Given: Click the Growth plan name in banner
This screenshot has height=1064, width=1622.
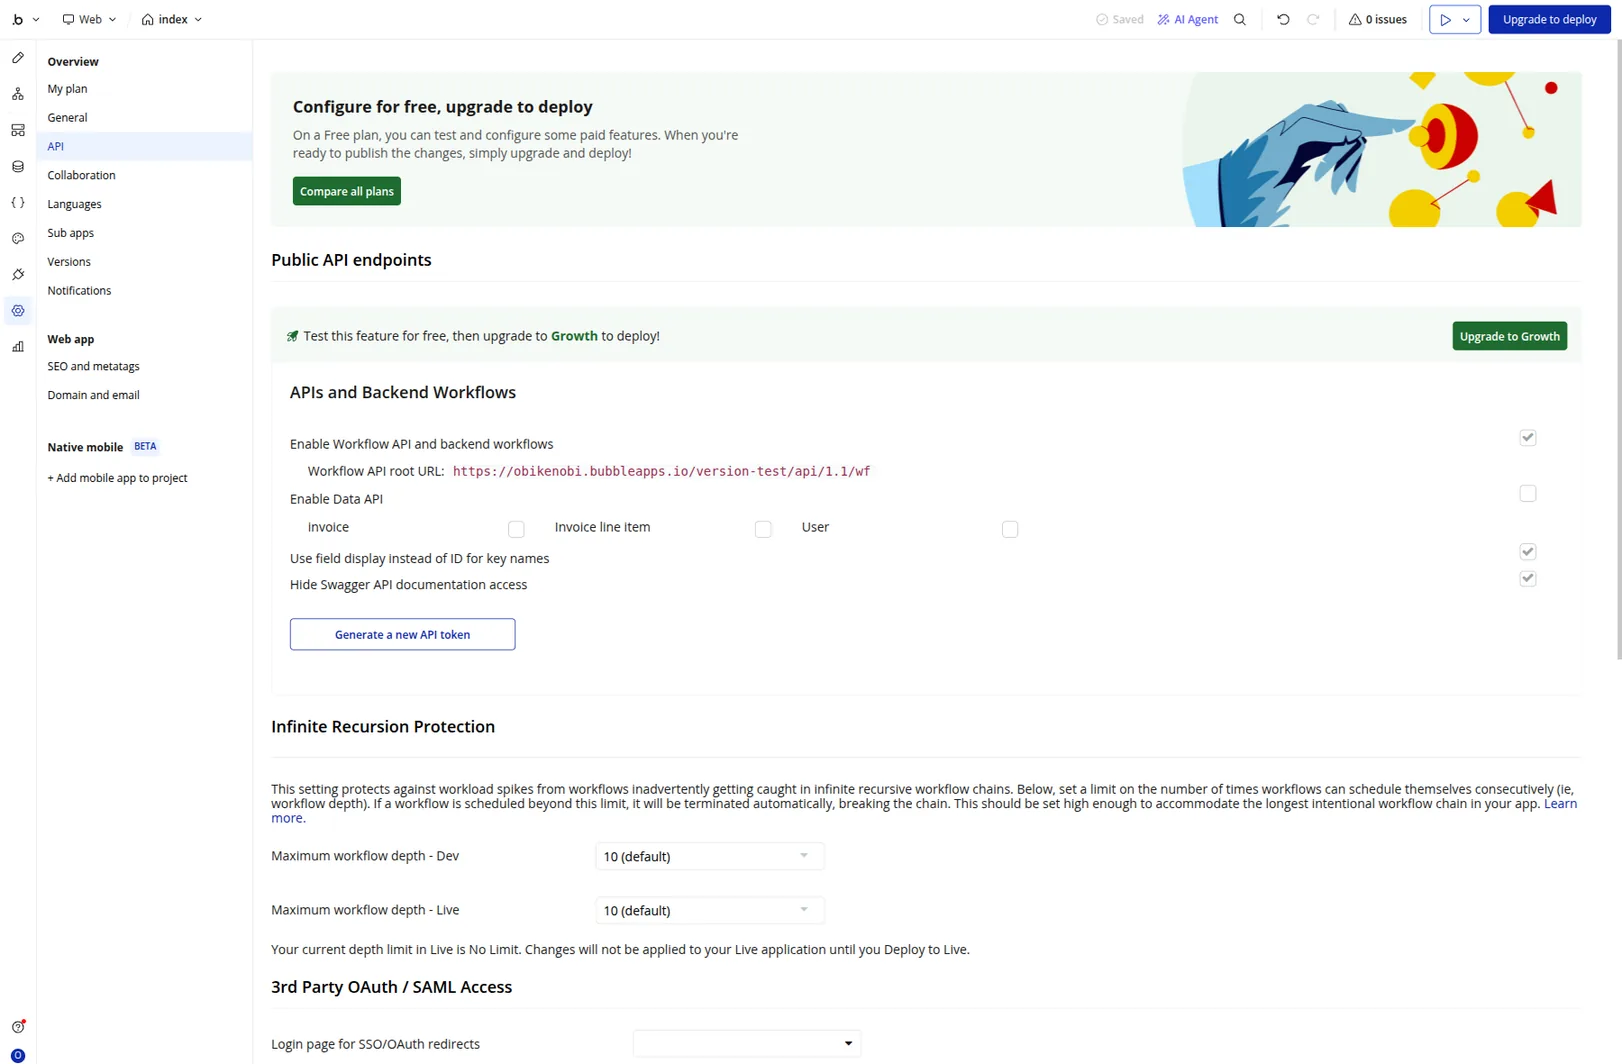Looking at the screenshot, I should click(574, 336).
